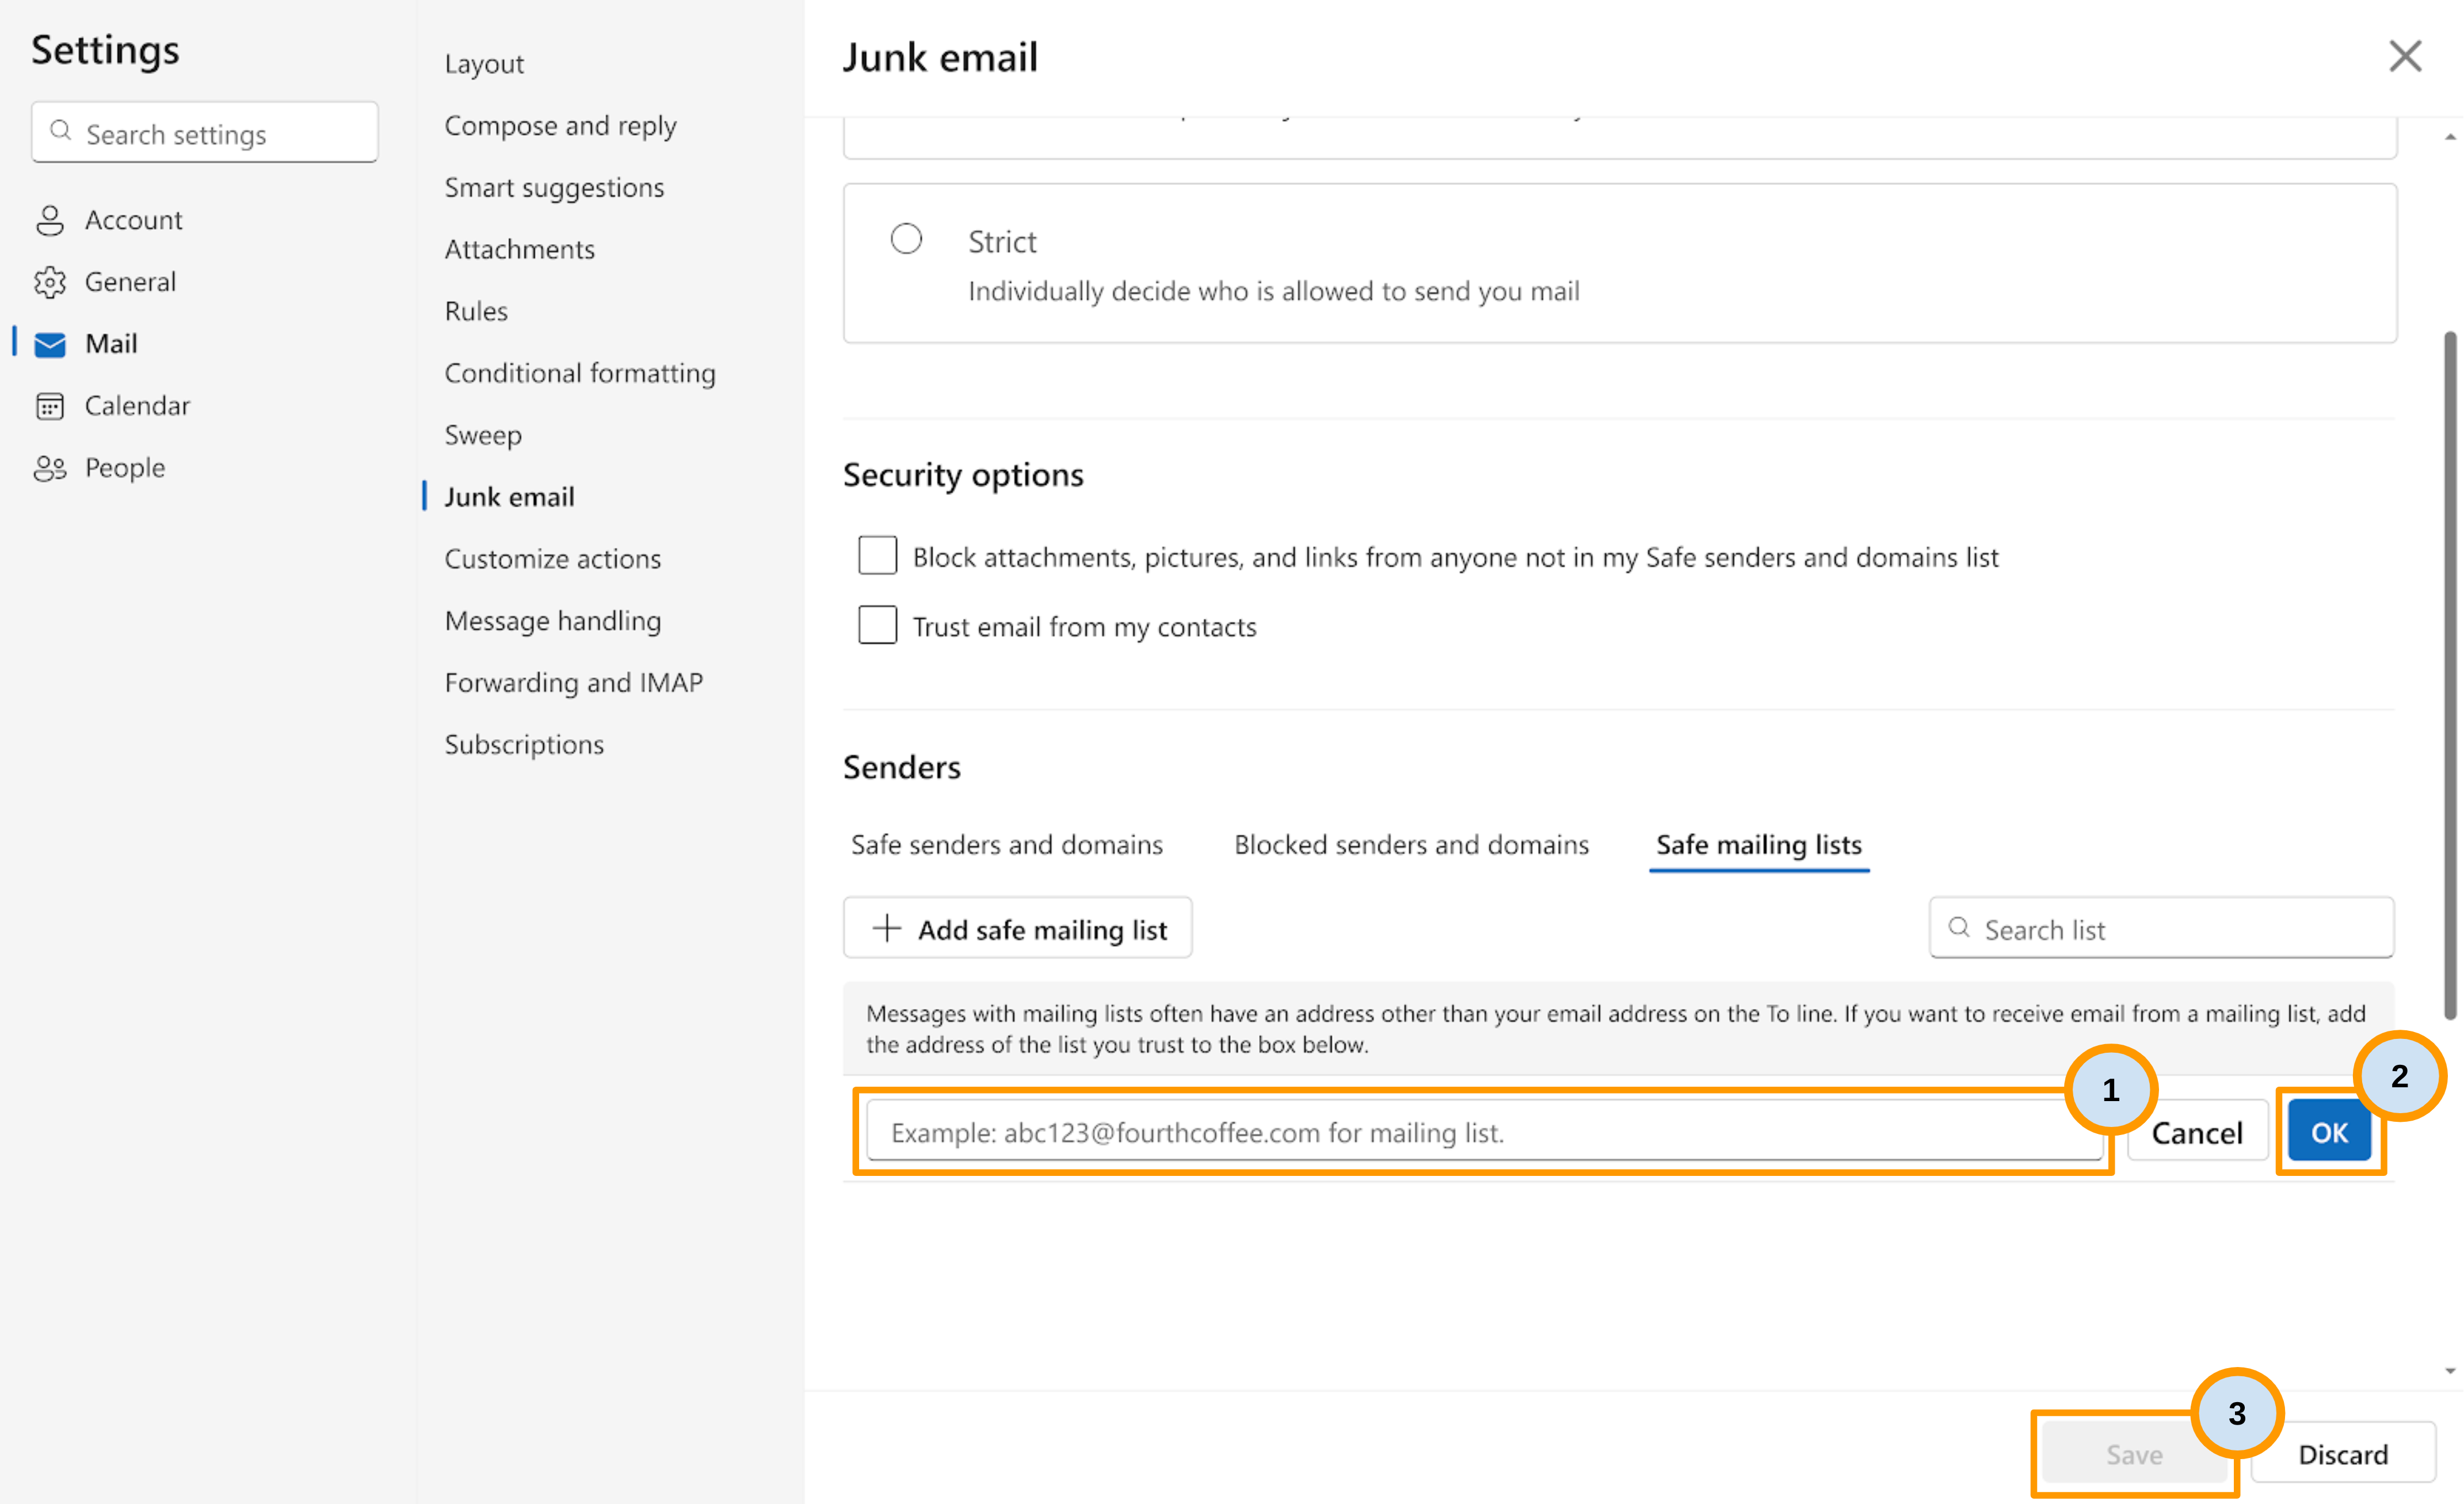
Task: Open the People settings category
Action: pyautogui.click(x=99, y=468)
